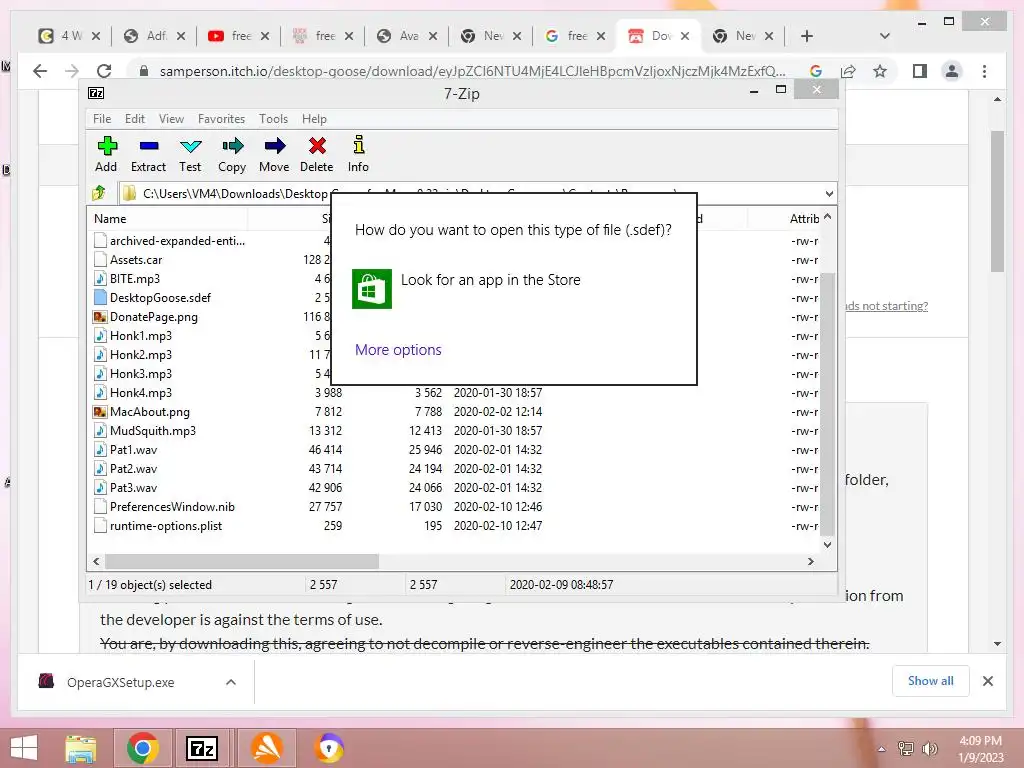This screenshot has height=768, width=1024.
Task: Click the Chrome share page icon
Action: [x=848, y=71]
